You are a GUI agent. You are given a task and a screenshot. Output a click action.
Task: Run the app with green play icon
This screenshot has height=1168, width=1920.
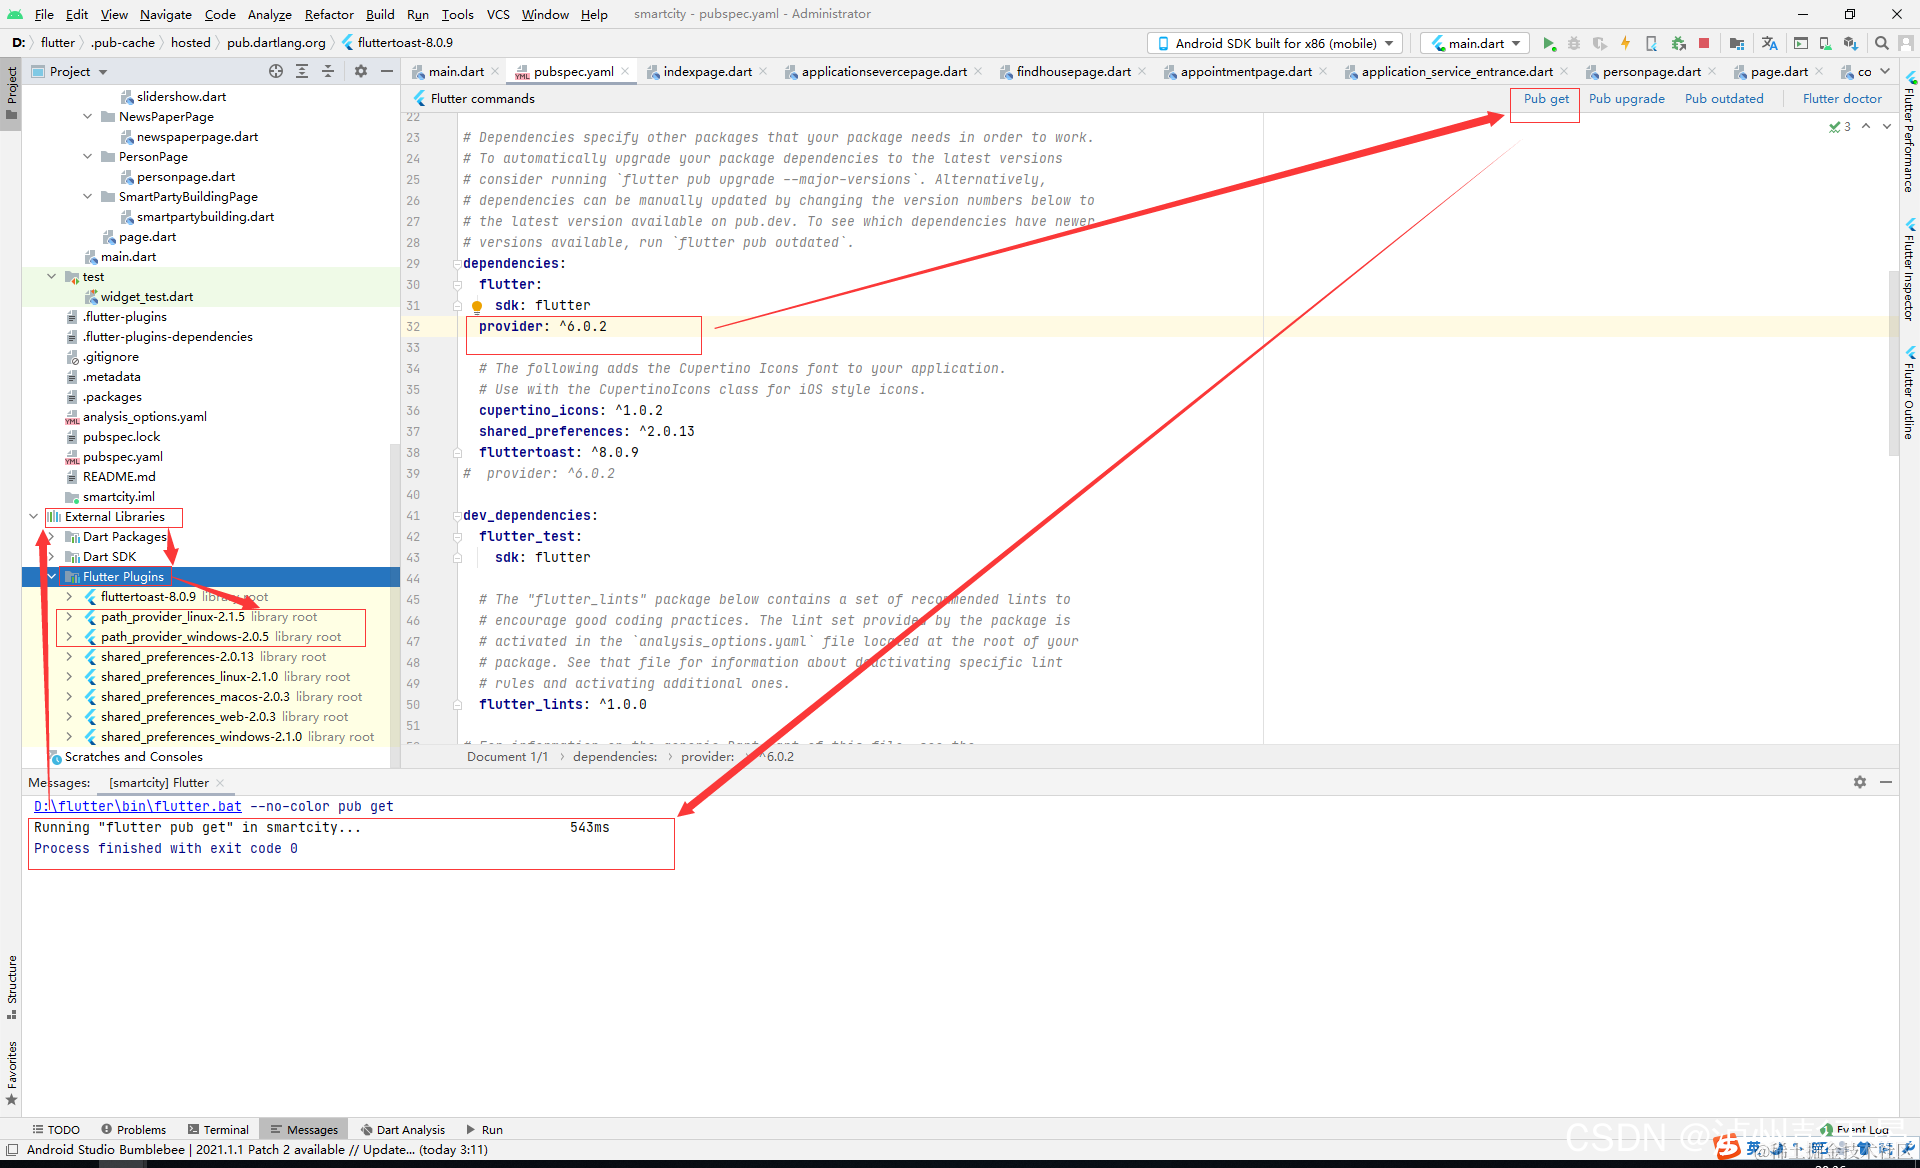pos(1548,43)
